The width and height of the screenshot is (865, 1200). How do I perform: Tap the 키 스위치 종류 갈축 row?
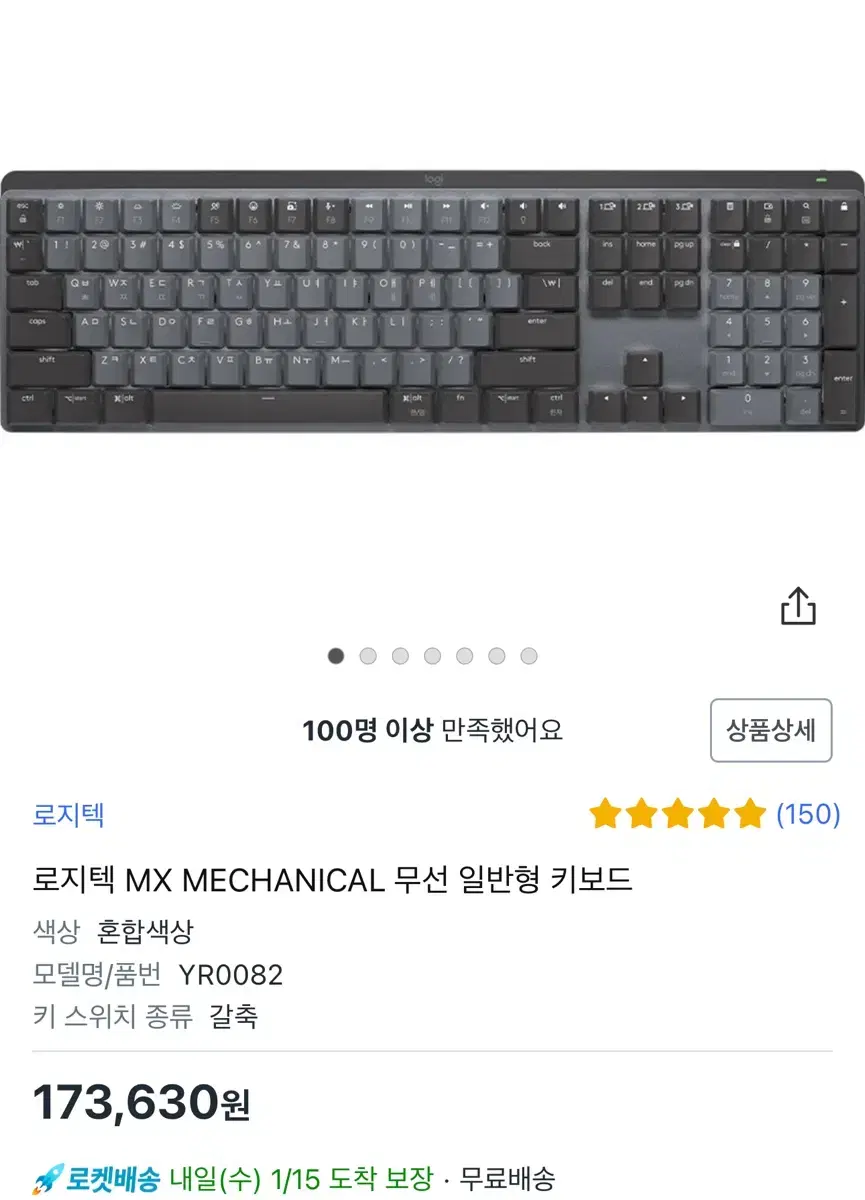point(146,1016)
